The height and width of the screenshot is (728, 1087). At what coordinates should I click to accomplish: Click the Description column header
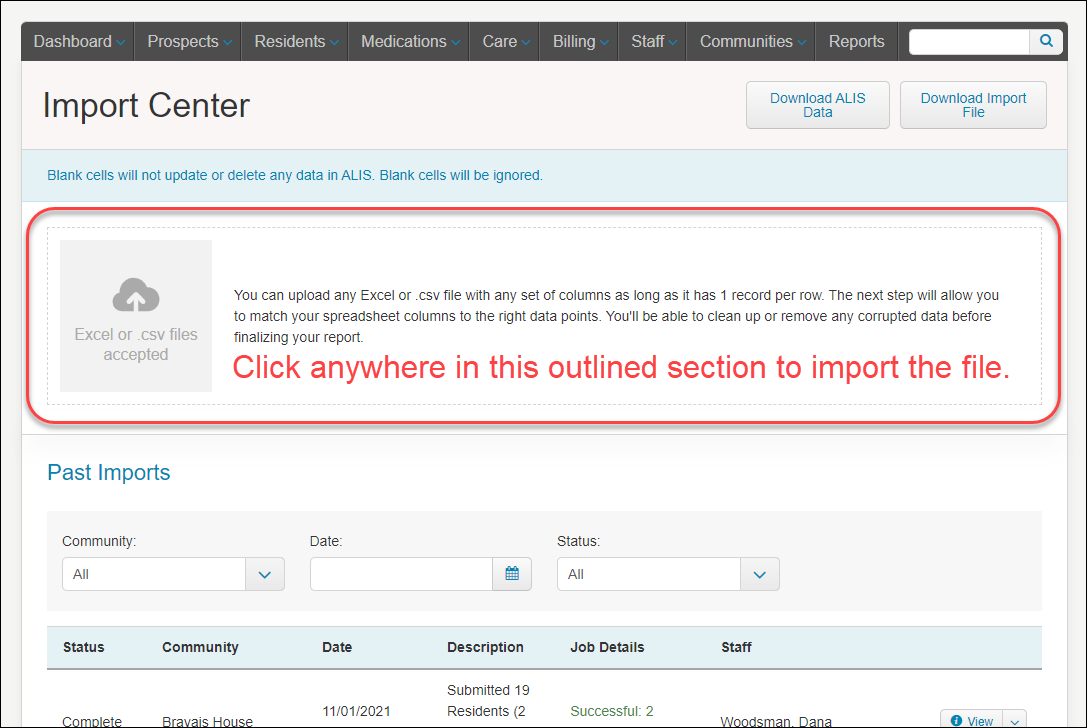(485, 648)
